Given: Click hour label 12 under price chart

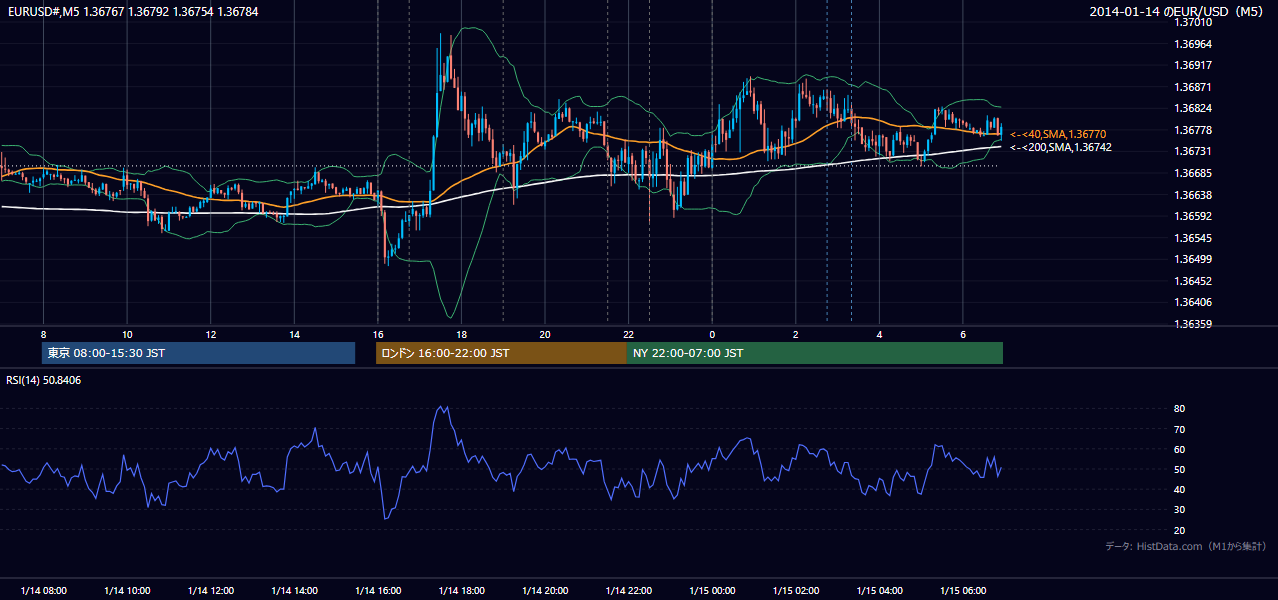Looking at the screenshot, I should pos(210,334).
